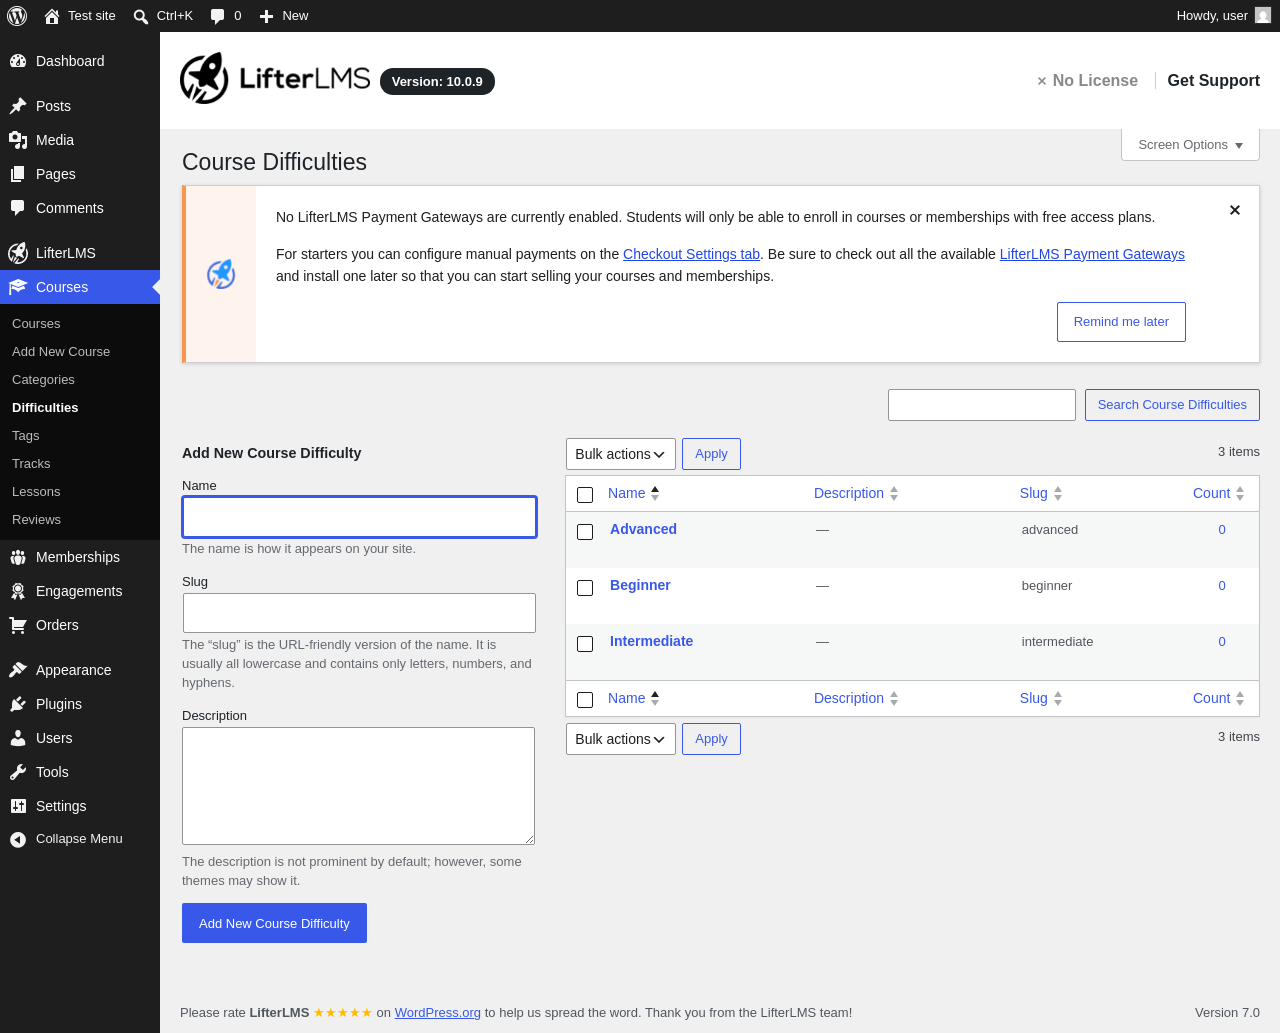Open the WordPress.org rating link

point(438,1013)
